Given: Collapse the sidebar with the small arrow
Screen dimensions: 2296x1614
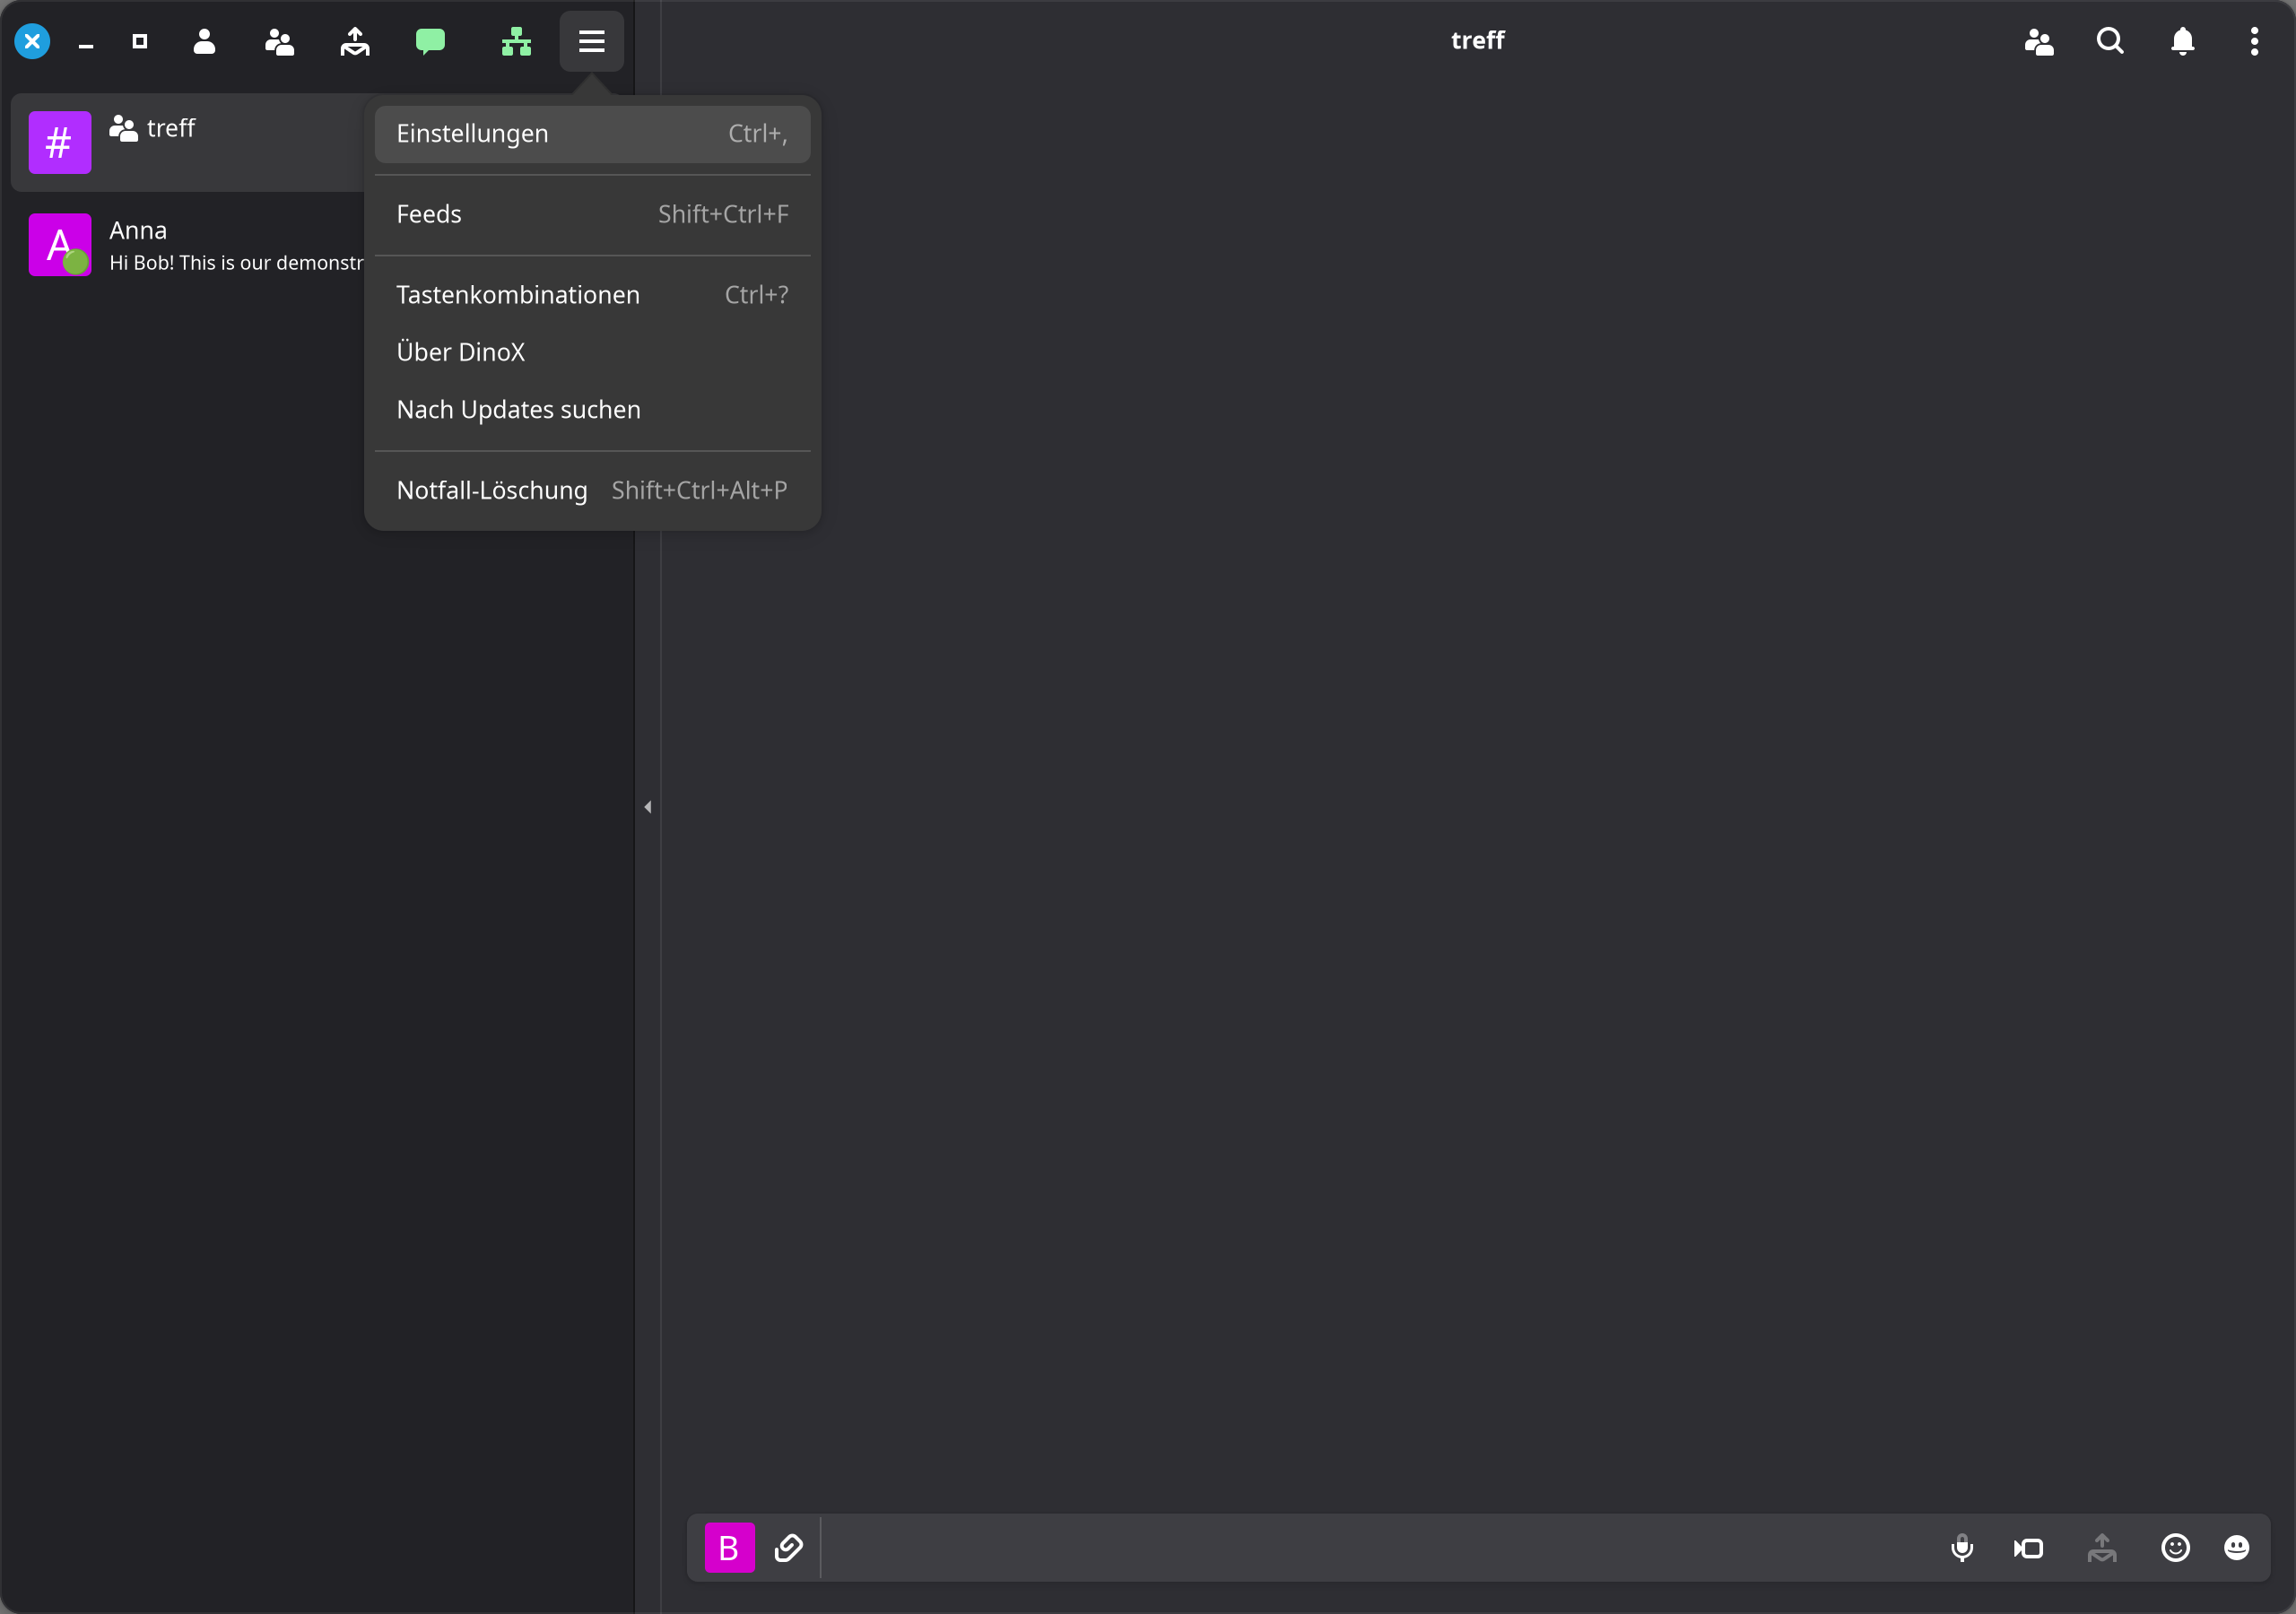Looking at the screenshot, I should click(x=648, y=807).
